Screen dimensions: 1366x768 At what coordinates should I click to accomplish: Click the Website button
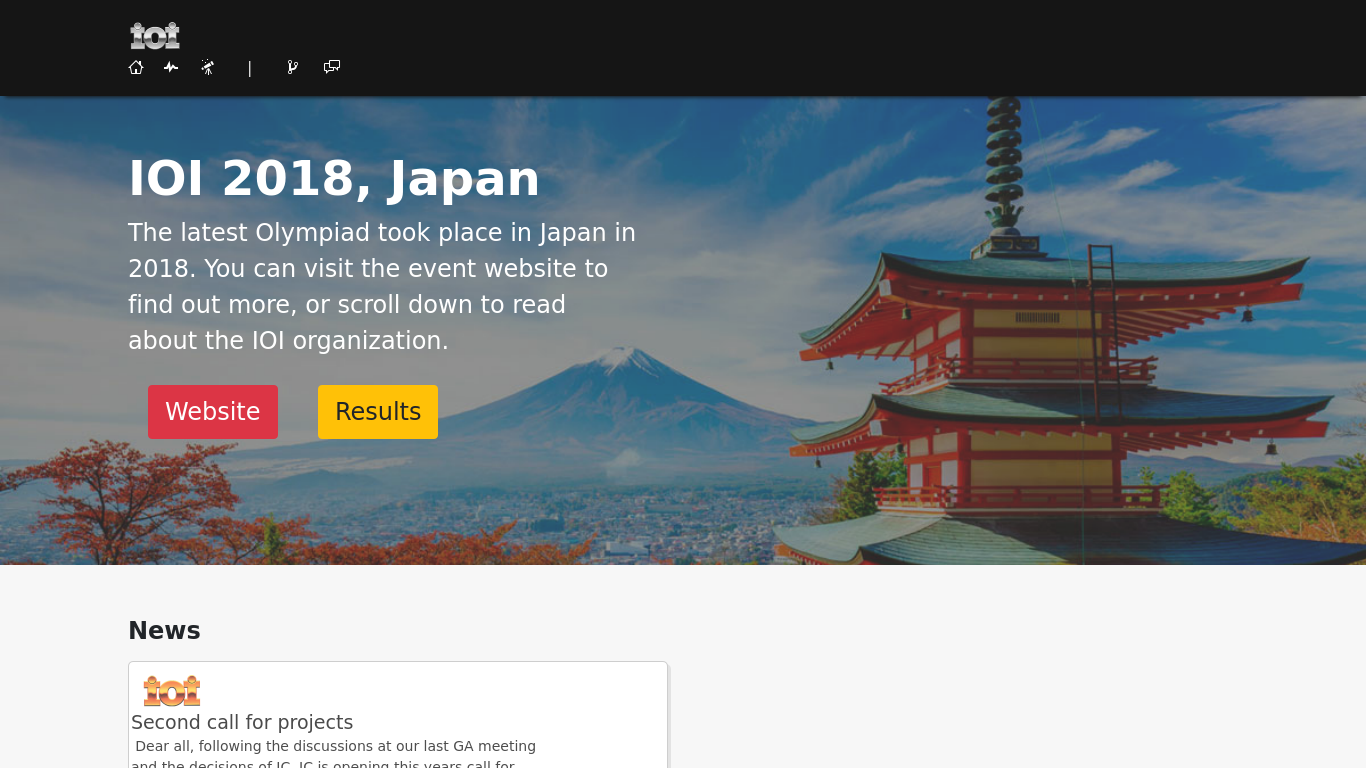point(212,412)
